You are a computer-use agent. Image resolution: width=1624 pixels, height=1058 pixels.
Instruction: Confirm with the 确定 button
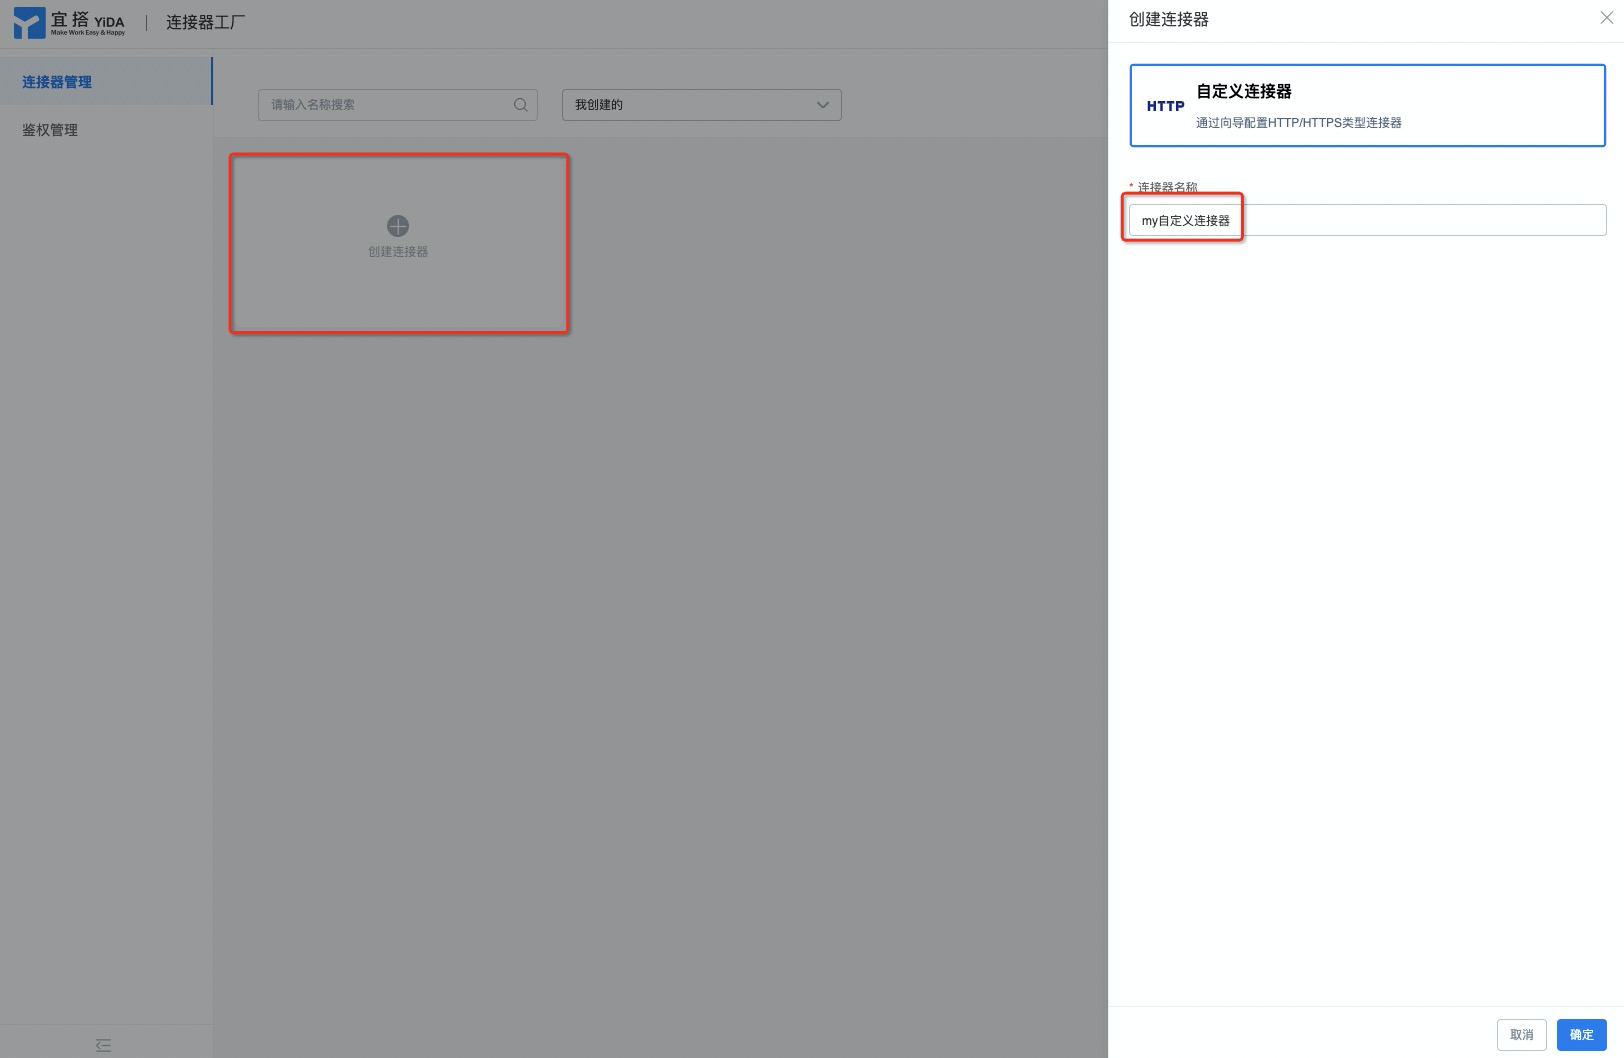tap(1581, 1035)
